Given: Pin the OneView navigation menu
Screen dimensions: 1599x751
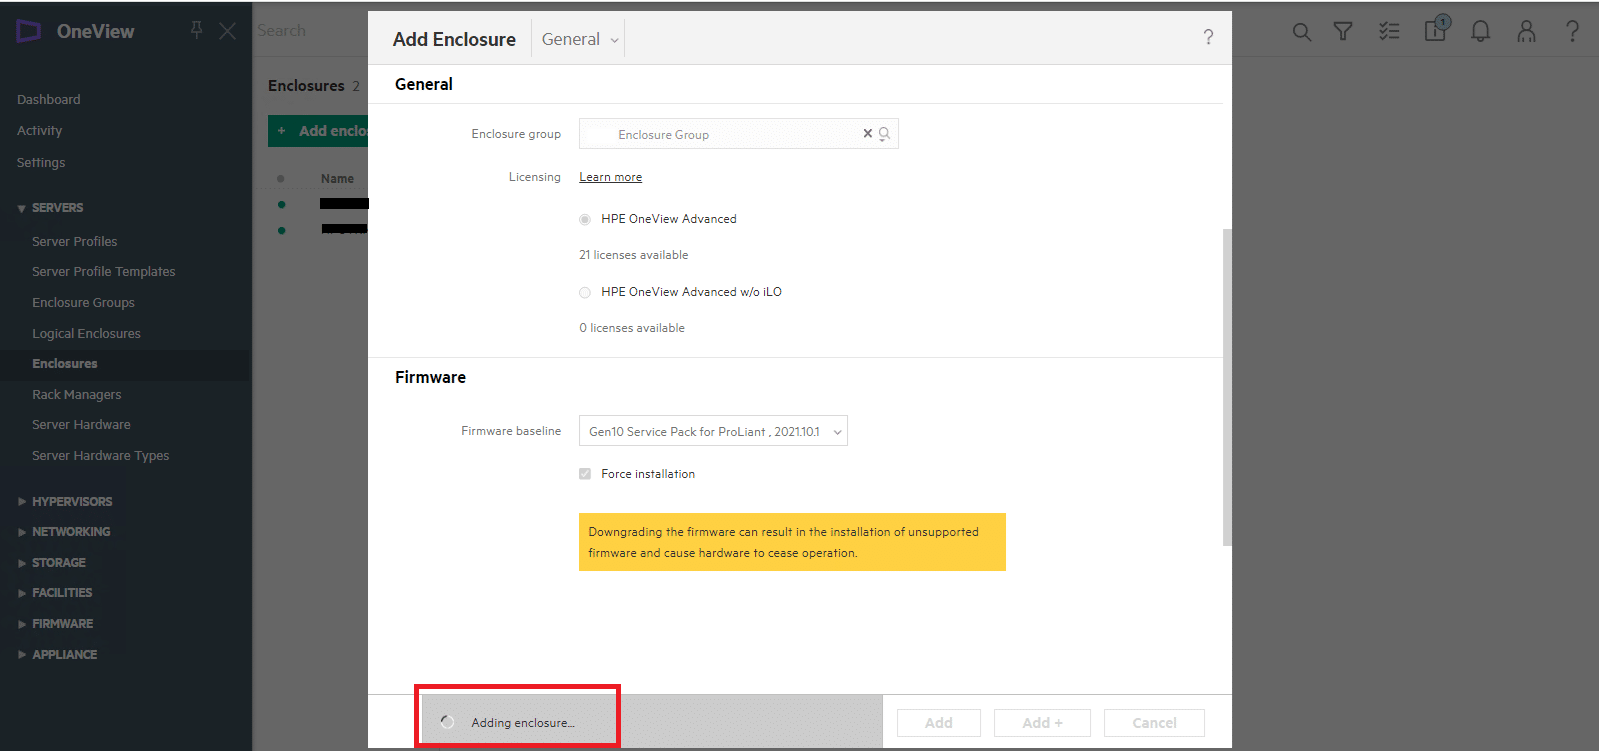Looking at the screenshot, I should (197, 31).
